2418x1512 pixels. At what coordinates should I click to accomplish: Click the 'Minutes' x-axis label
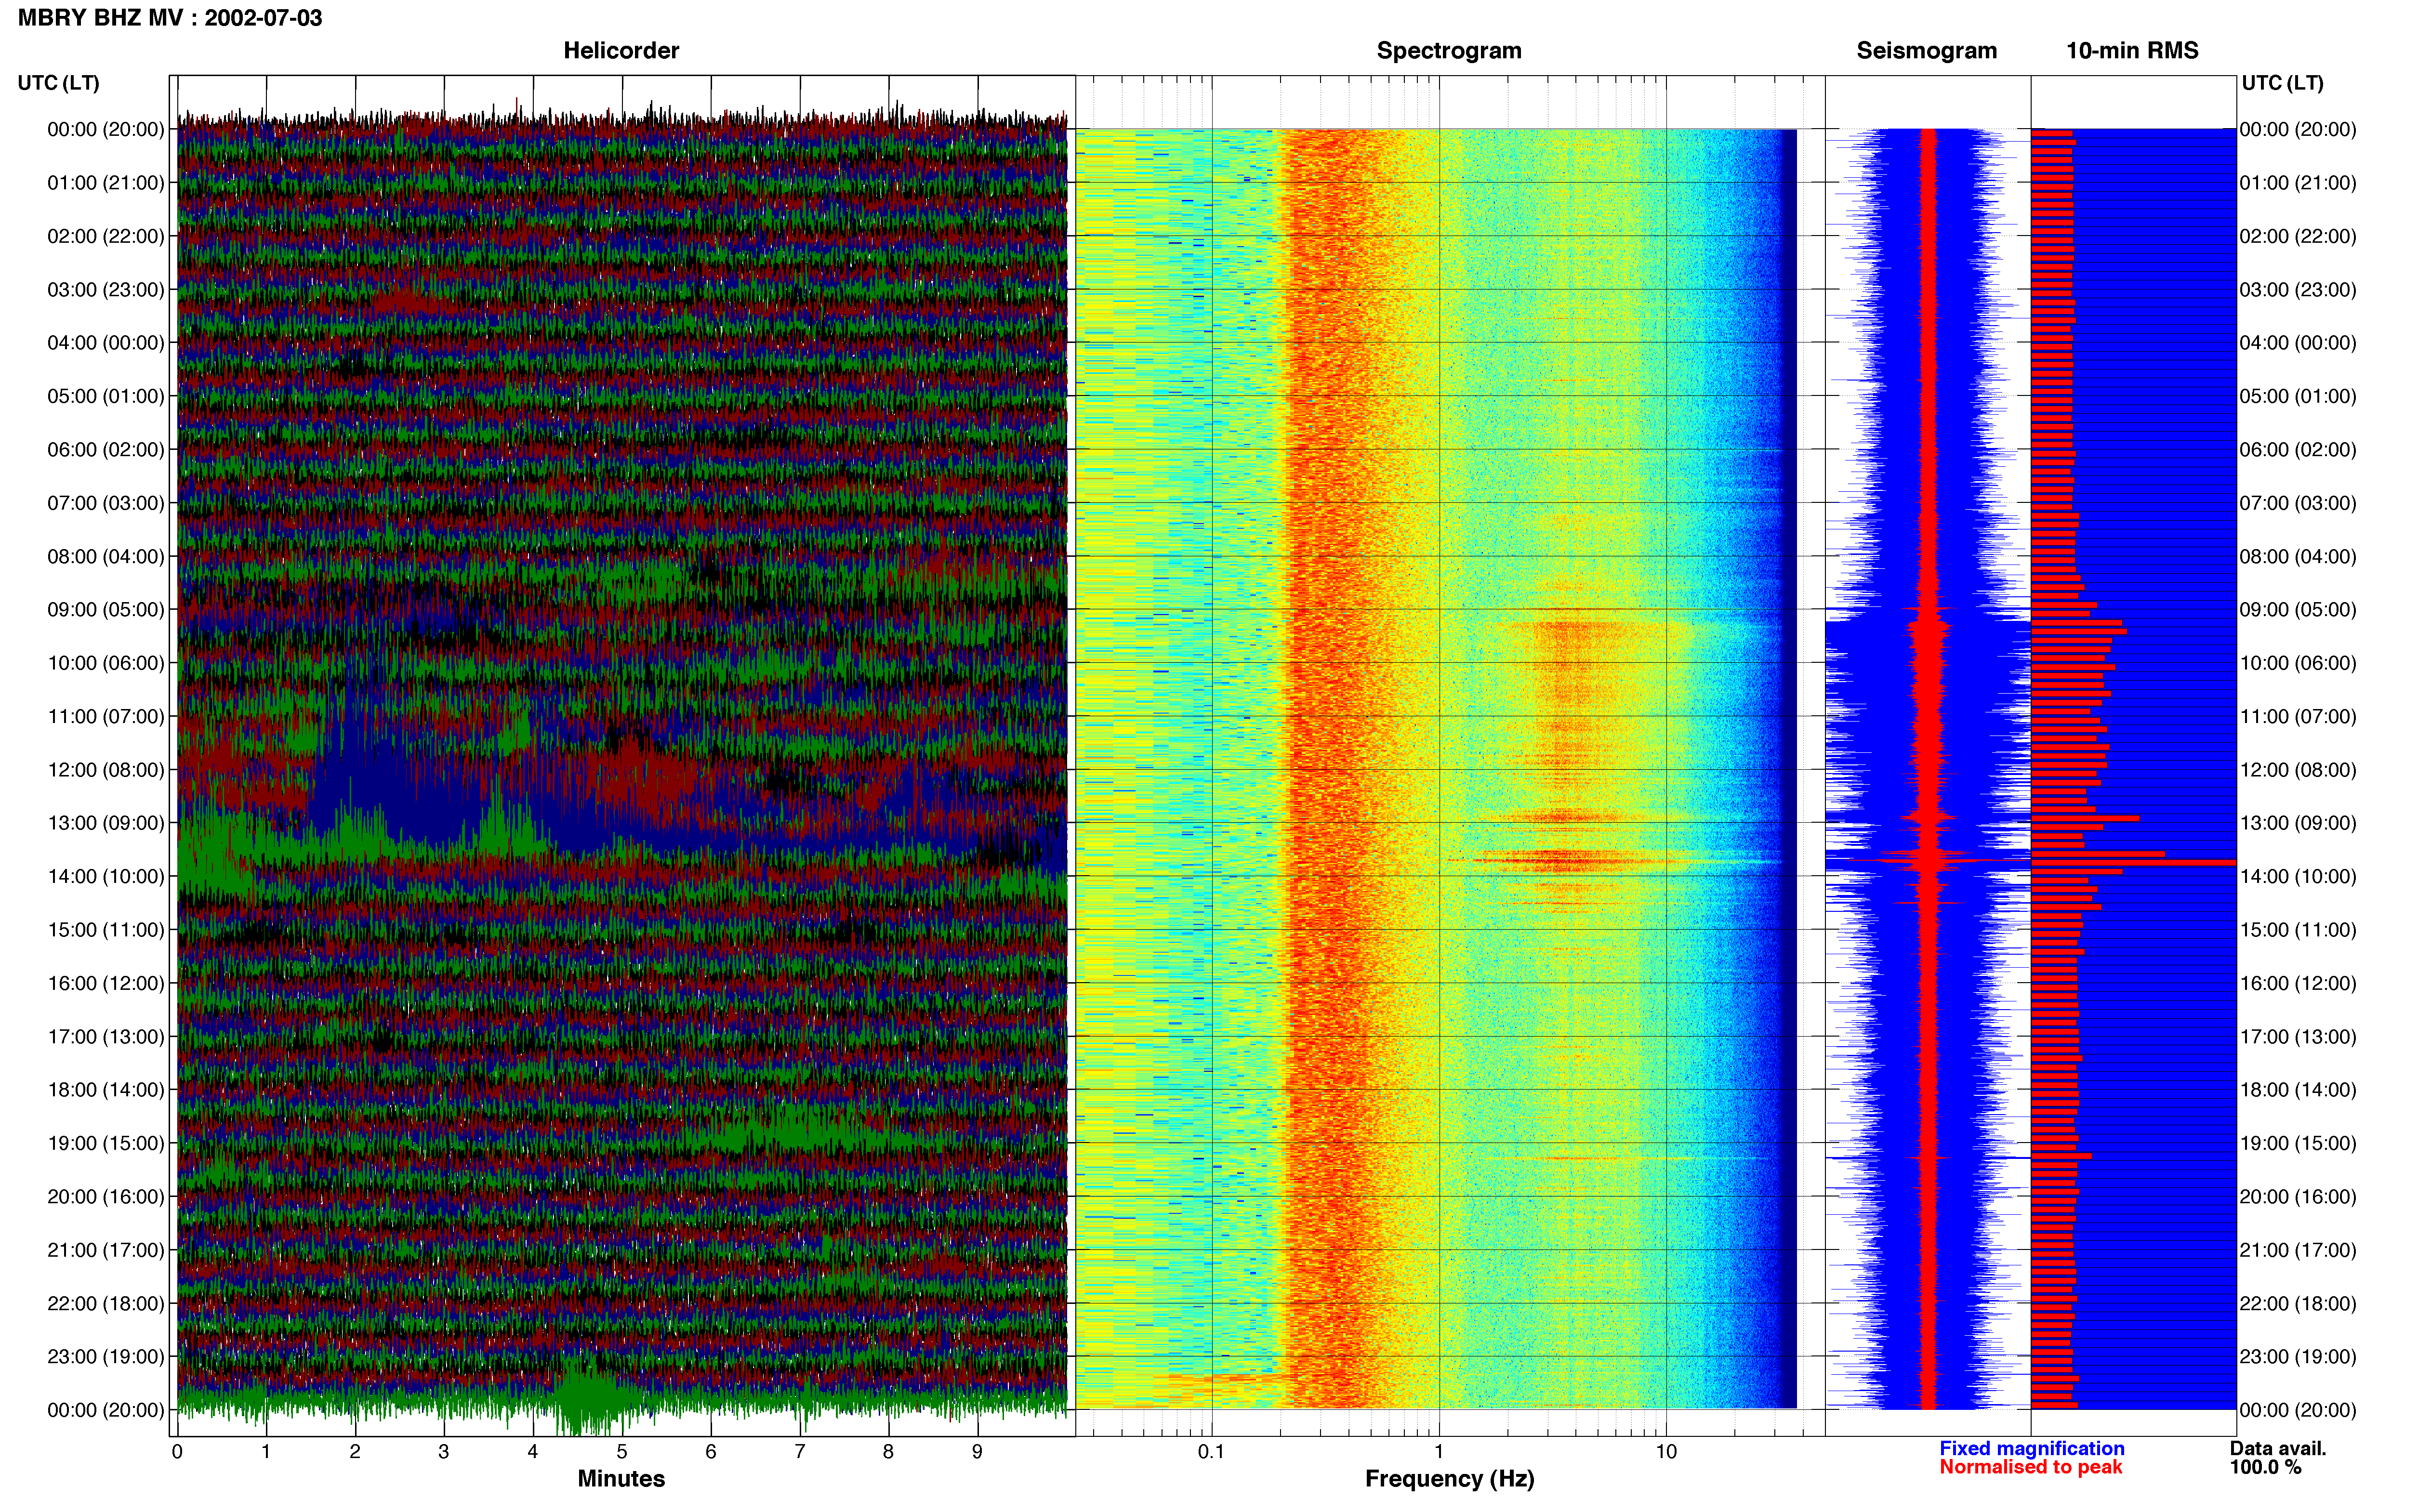(621, 1478)
